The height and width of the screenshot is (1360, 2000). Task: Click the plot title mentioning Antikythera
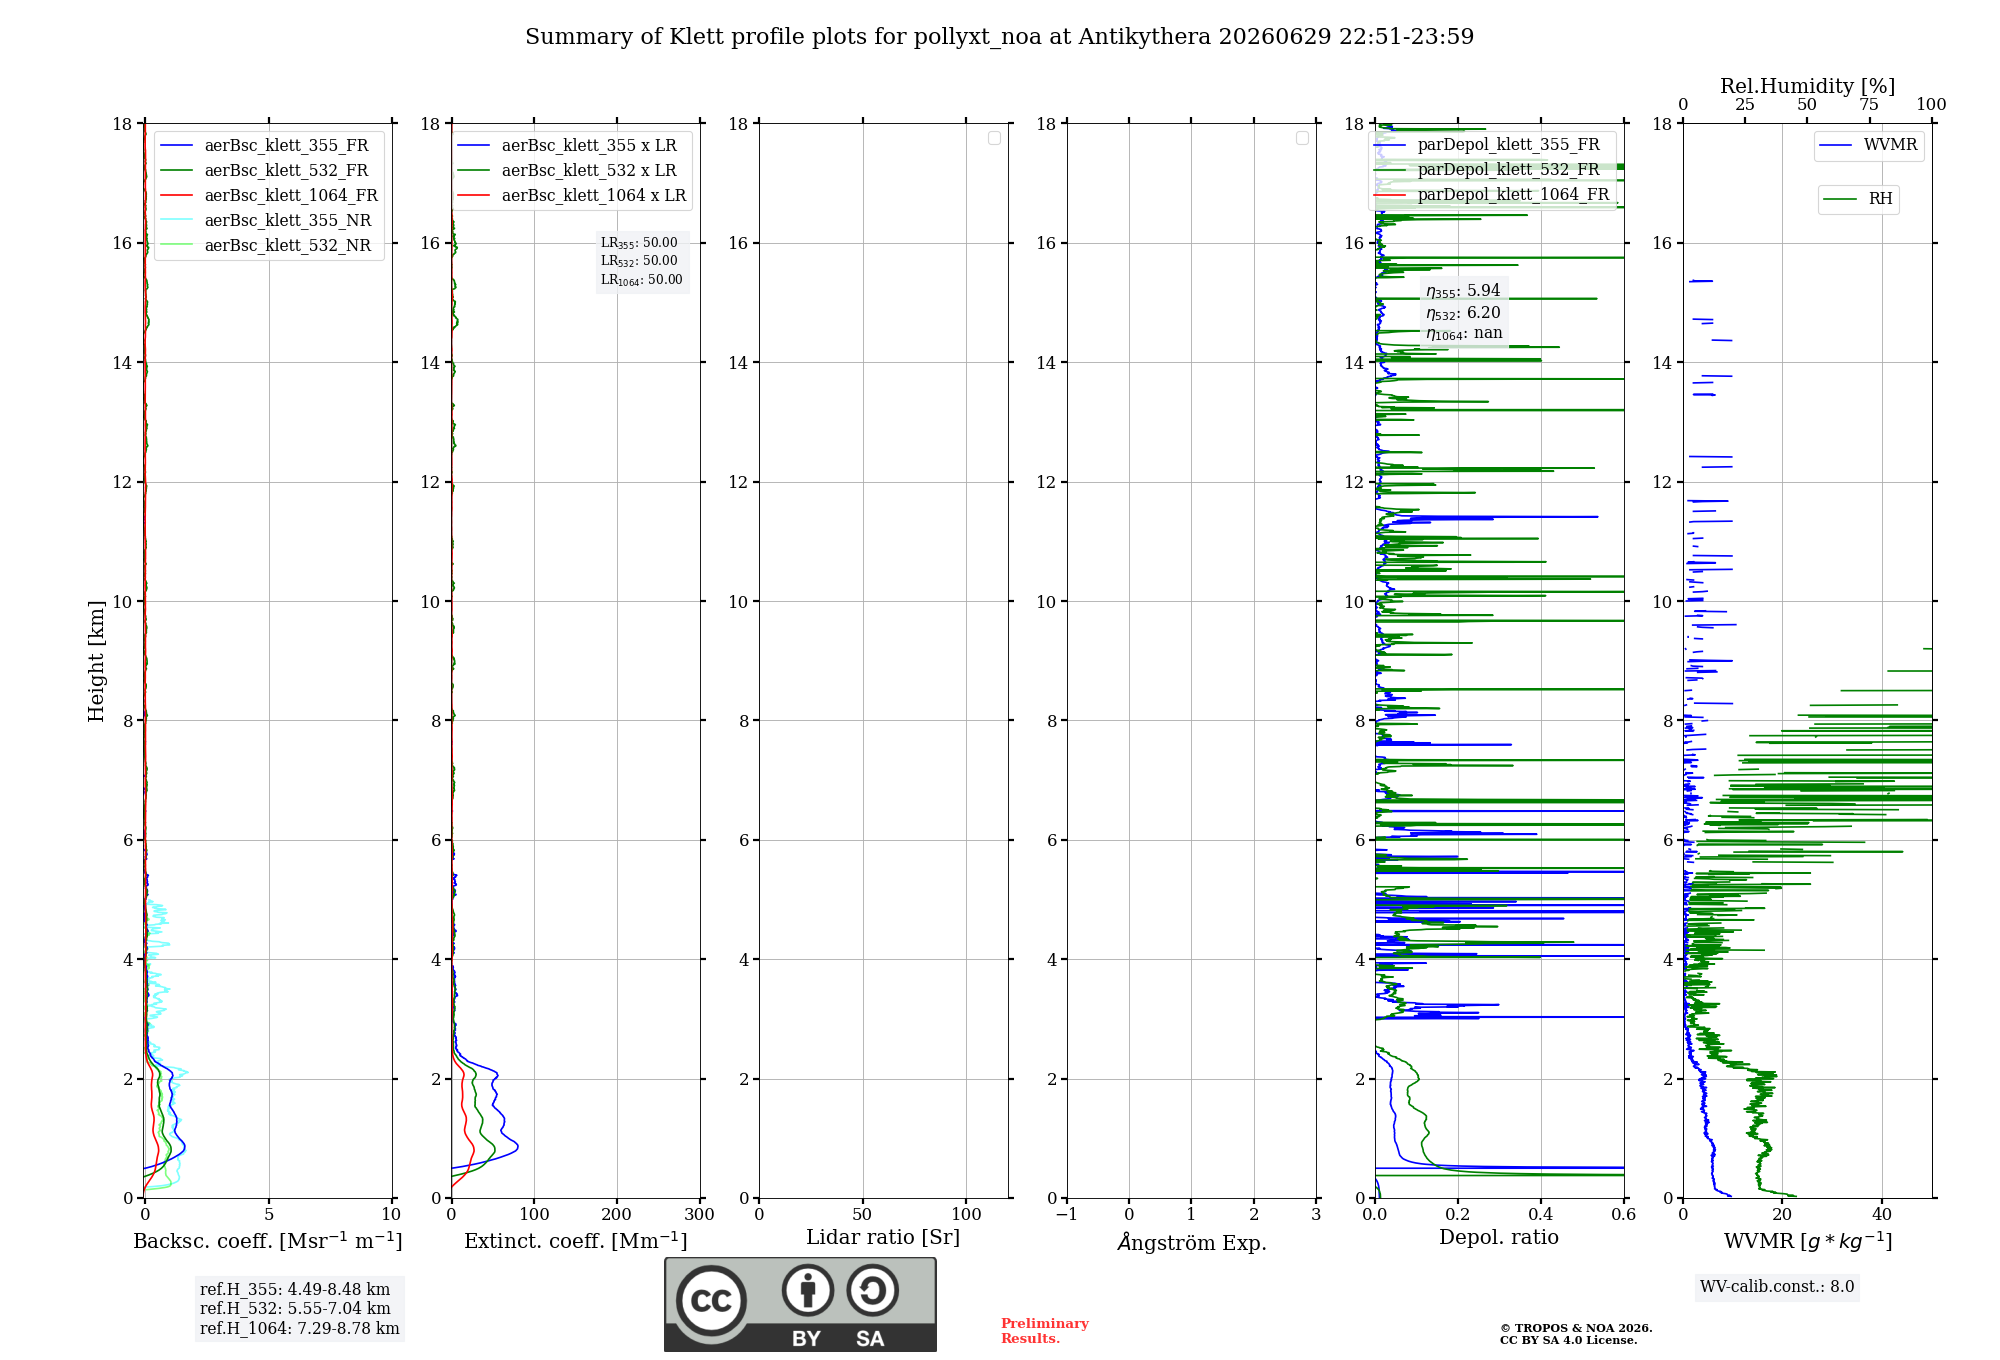[999, 37]
